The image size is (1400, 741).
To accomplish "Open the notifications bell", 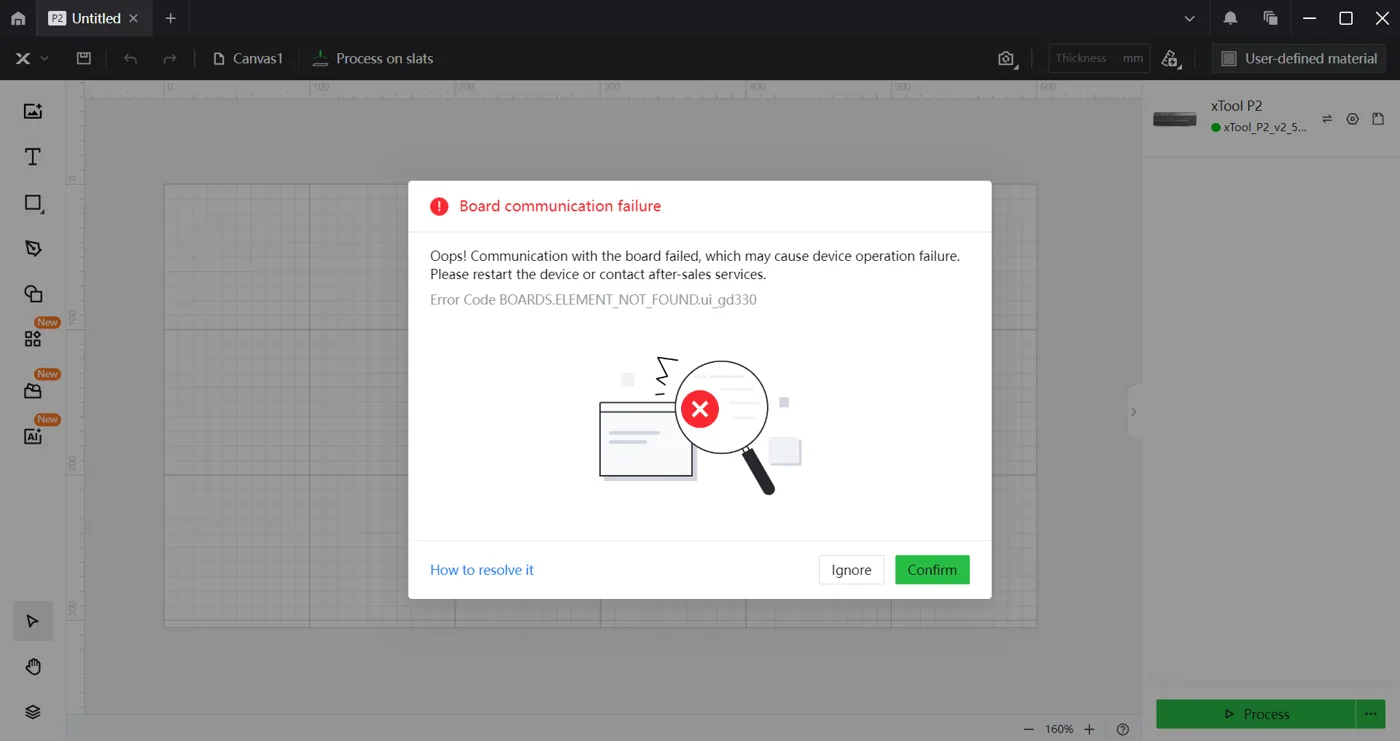I will pyautogui.click(x=1230, y=18).
